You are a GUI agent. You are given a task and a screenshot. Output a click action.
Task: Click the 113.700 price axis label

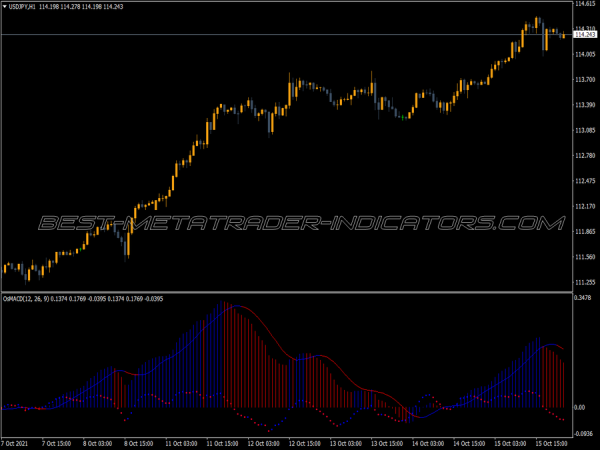tap(585, 80)
